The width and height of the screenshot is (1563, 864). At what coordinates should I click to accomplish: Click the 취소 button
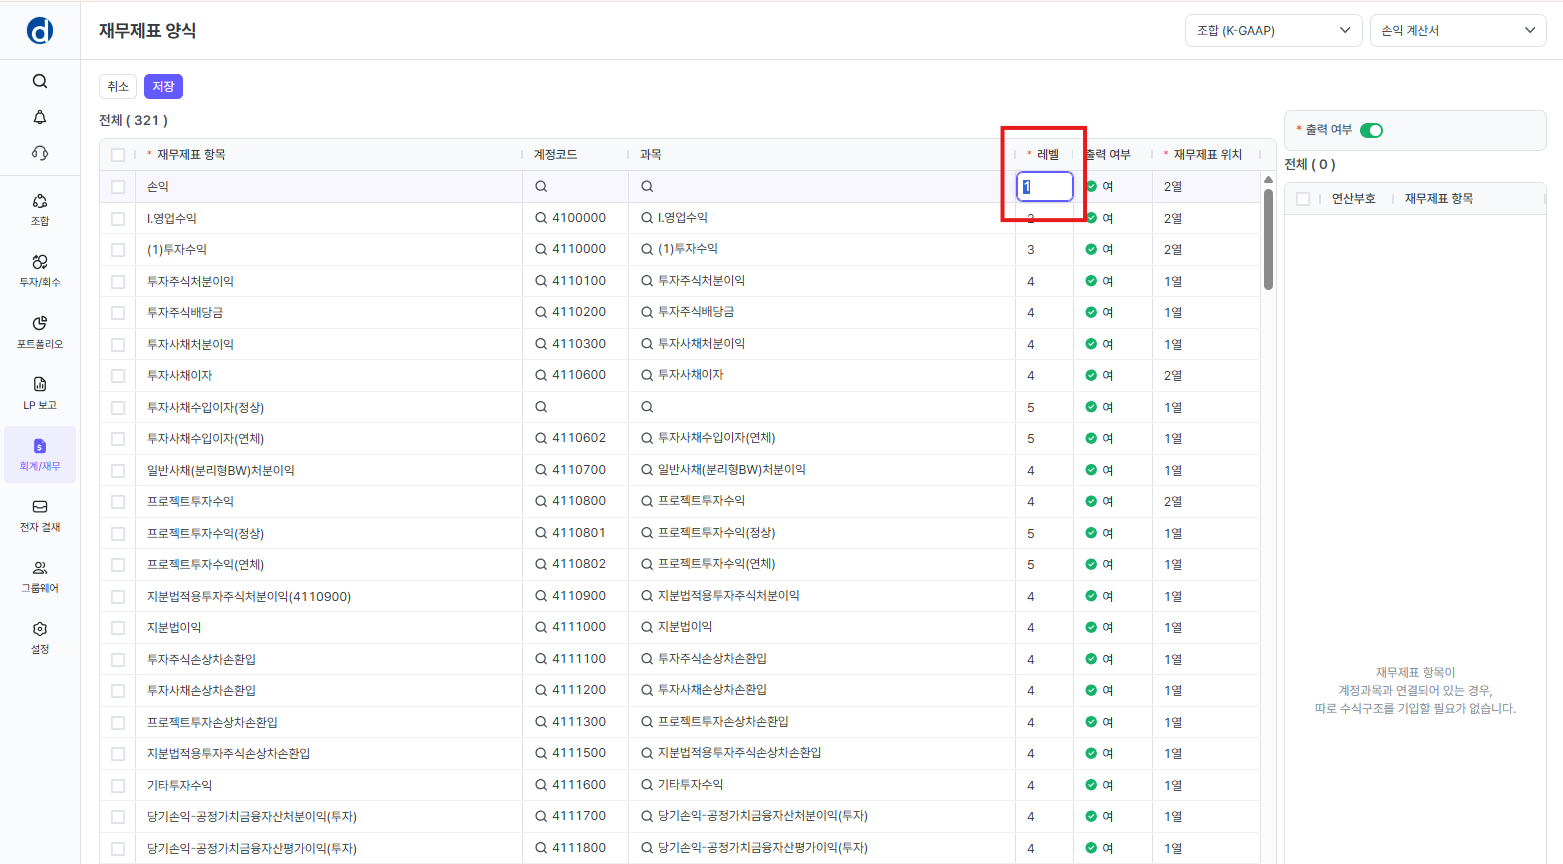[118, 87]
